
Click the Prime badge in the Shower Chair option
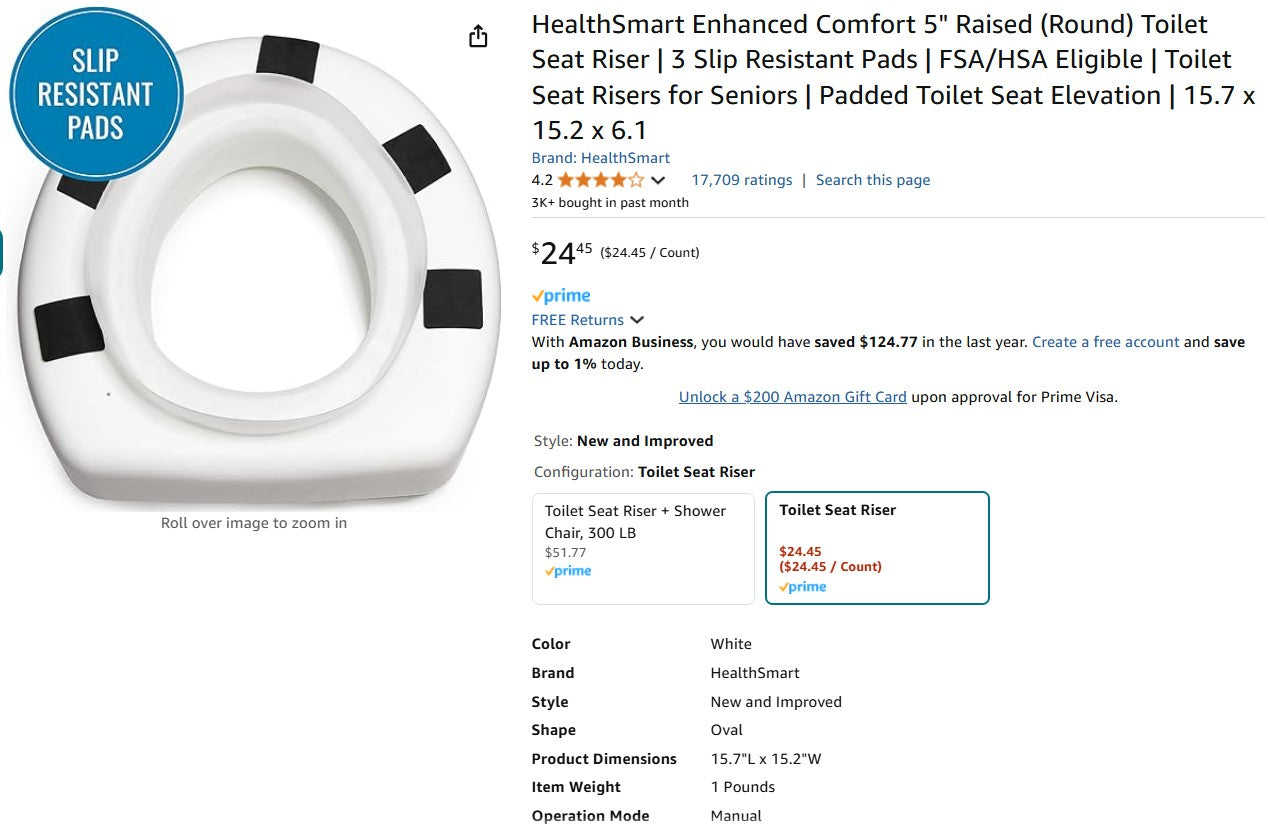coord(568,570)
